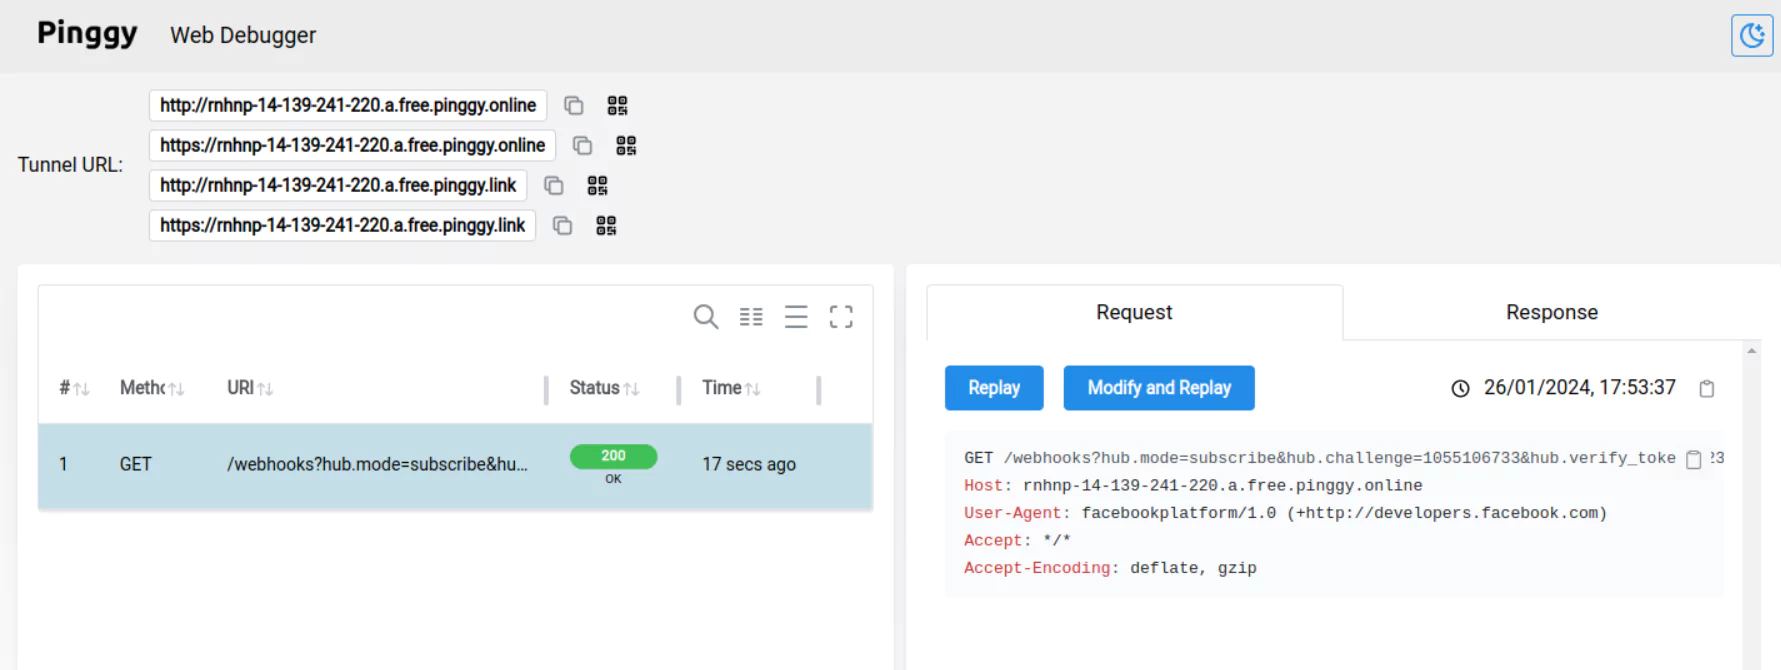Open the Request tab

(x=1134, y=313)
